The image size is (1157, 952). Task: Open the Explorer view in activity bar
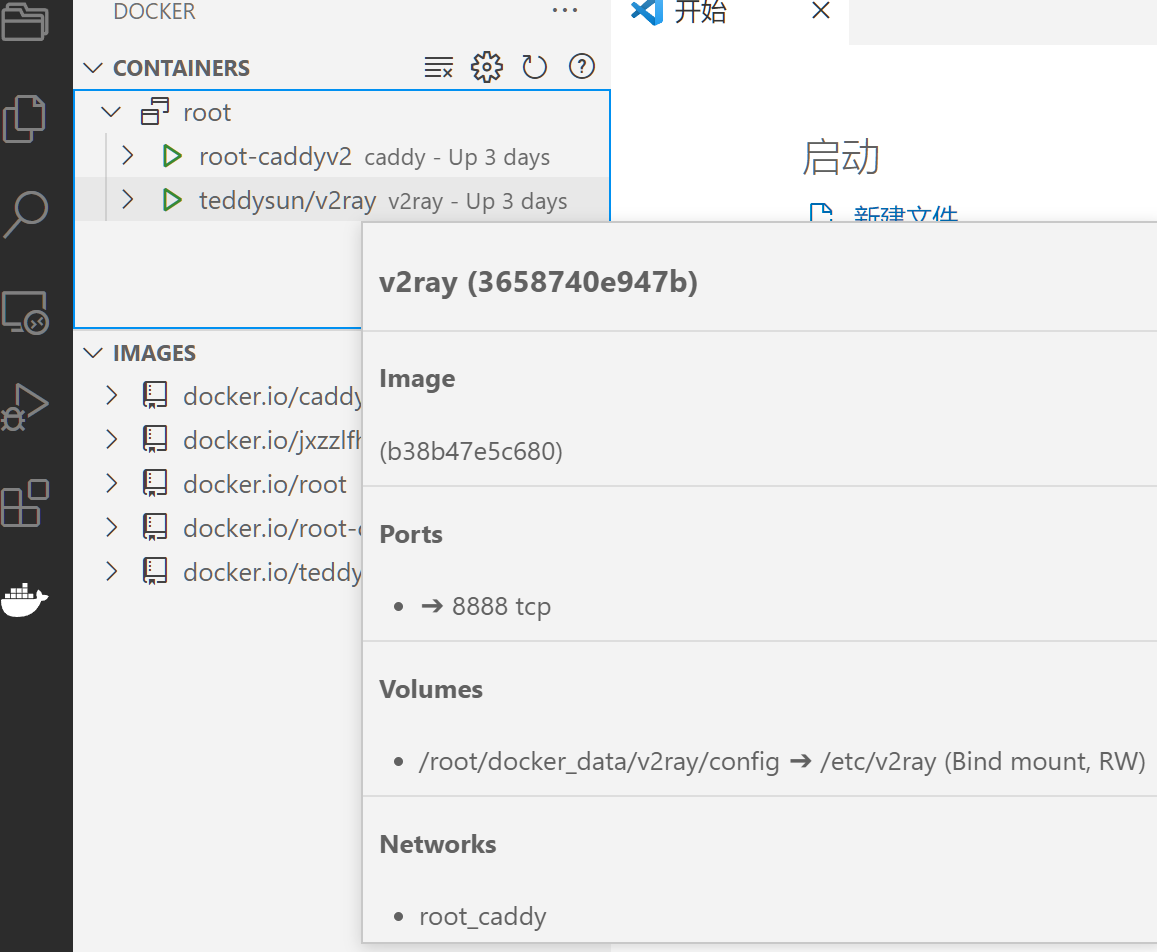(24, 119)
